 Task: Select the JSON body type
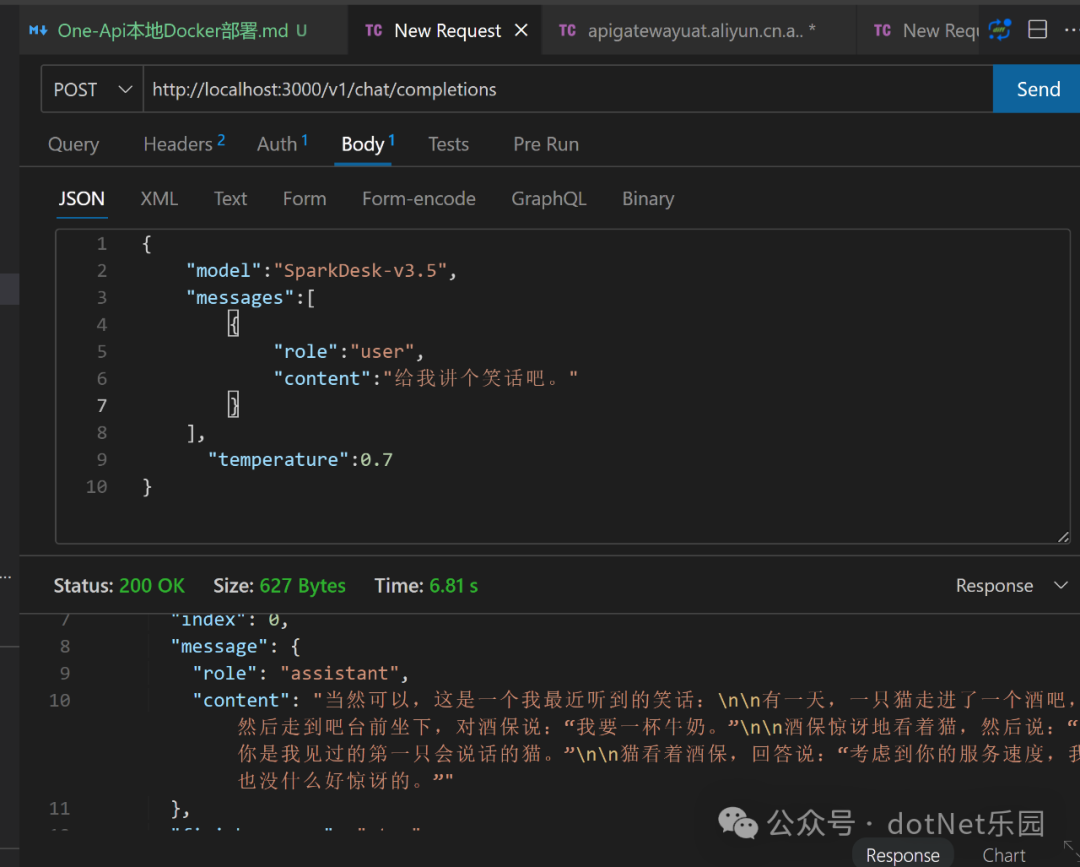[81, 199]
